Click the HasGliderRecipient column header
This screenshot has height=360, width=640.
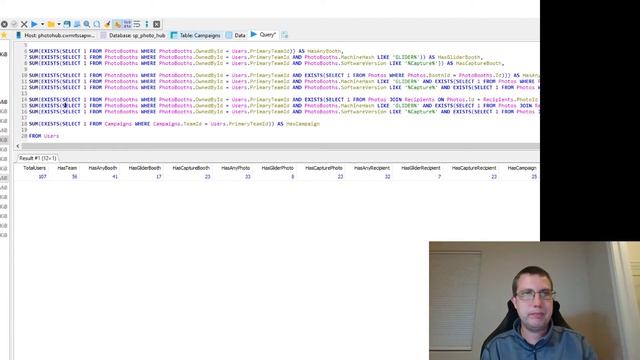[x=420, y=168]
